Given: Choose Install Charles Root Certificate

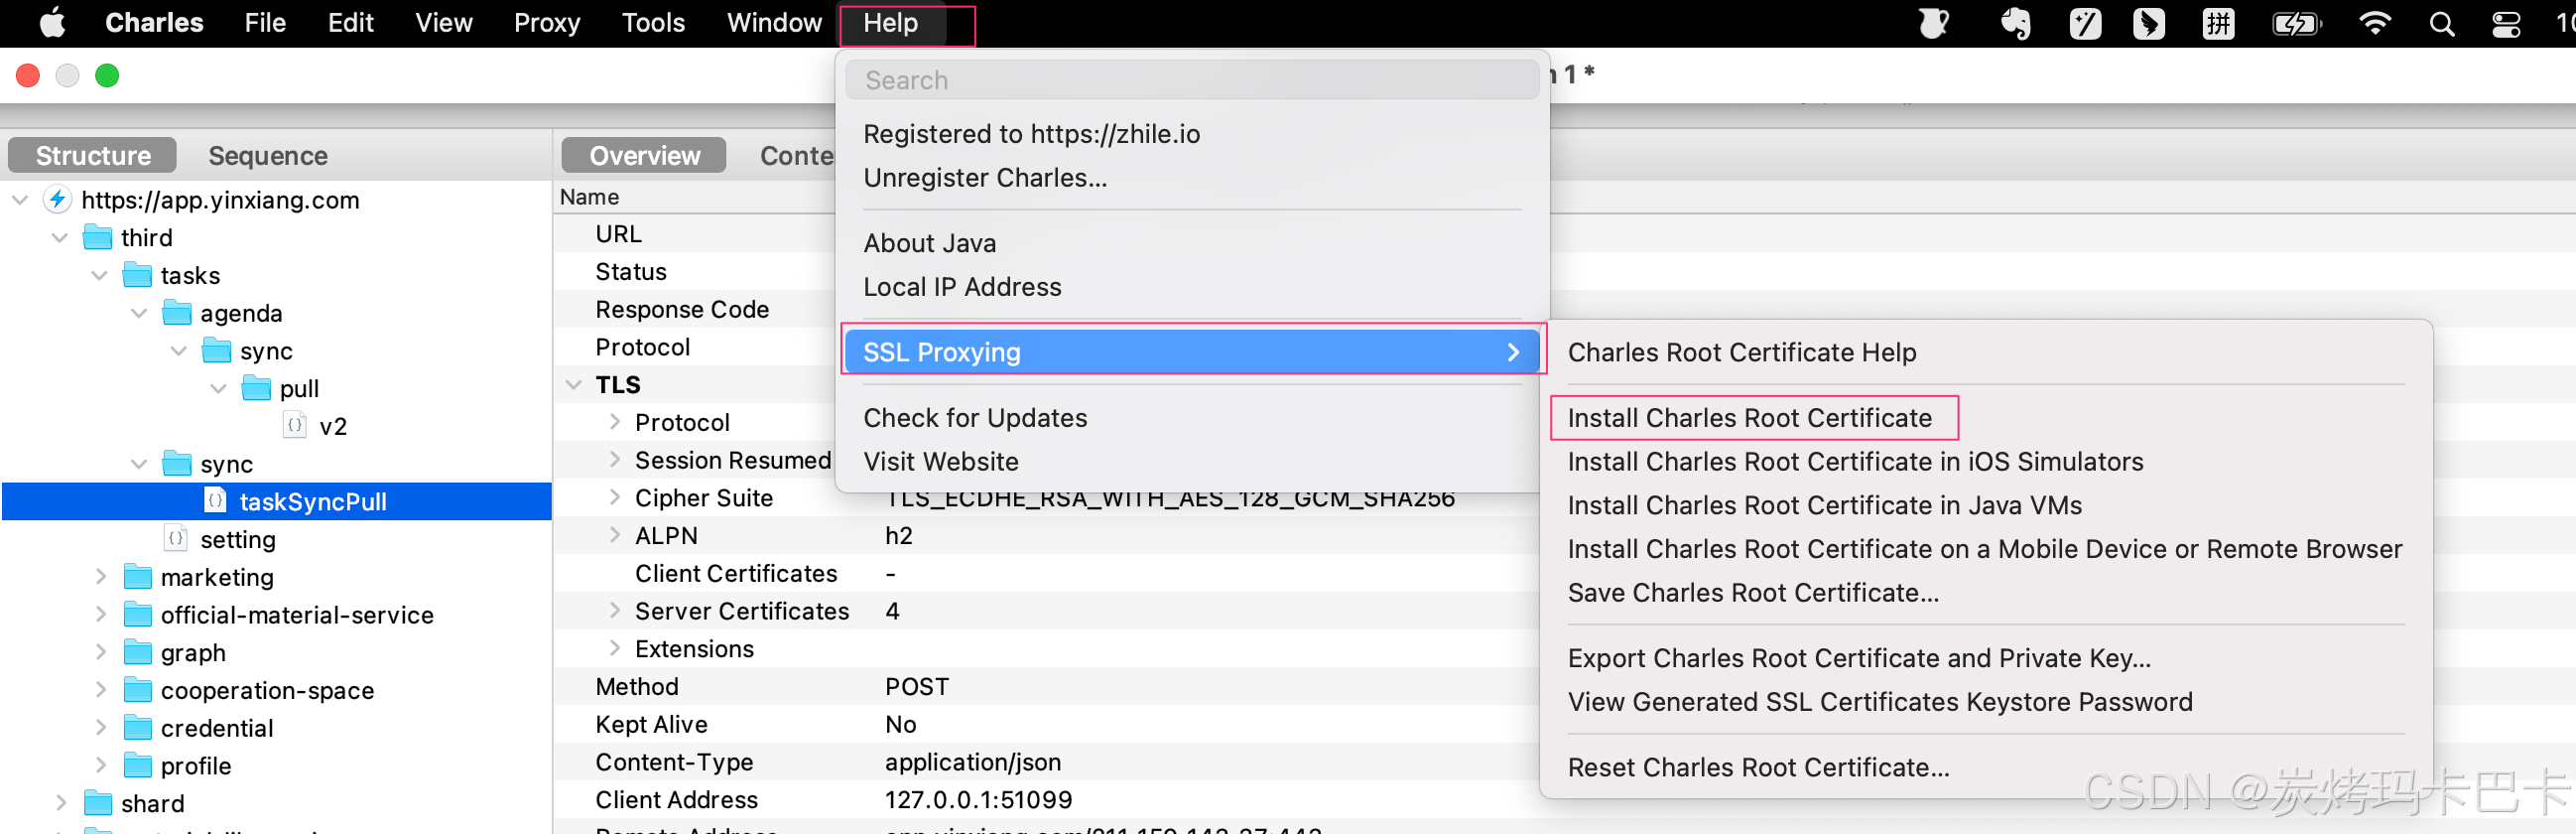Looking at the screenshot, I should click(1749, 418).
